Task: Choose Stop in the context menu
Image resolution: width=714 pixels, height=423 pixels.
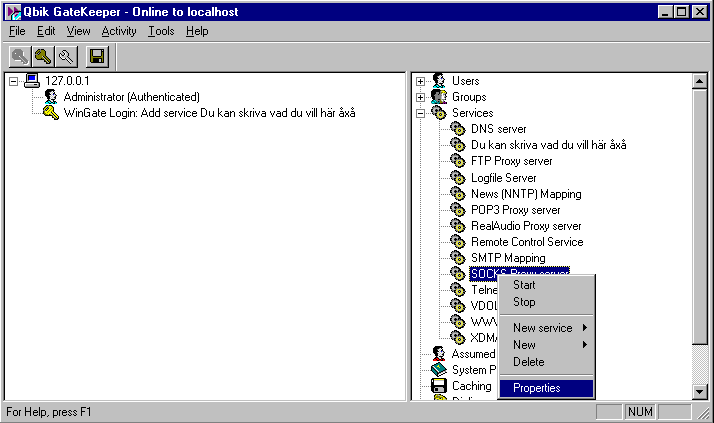Action: 546,302
